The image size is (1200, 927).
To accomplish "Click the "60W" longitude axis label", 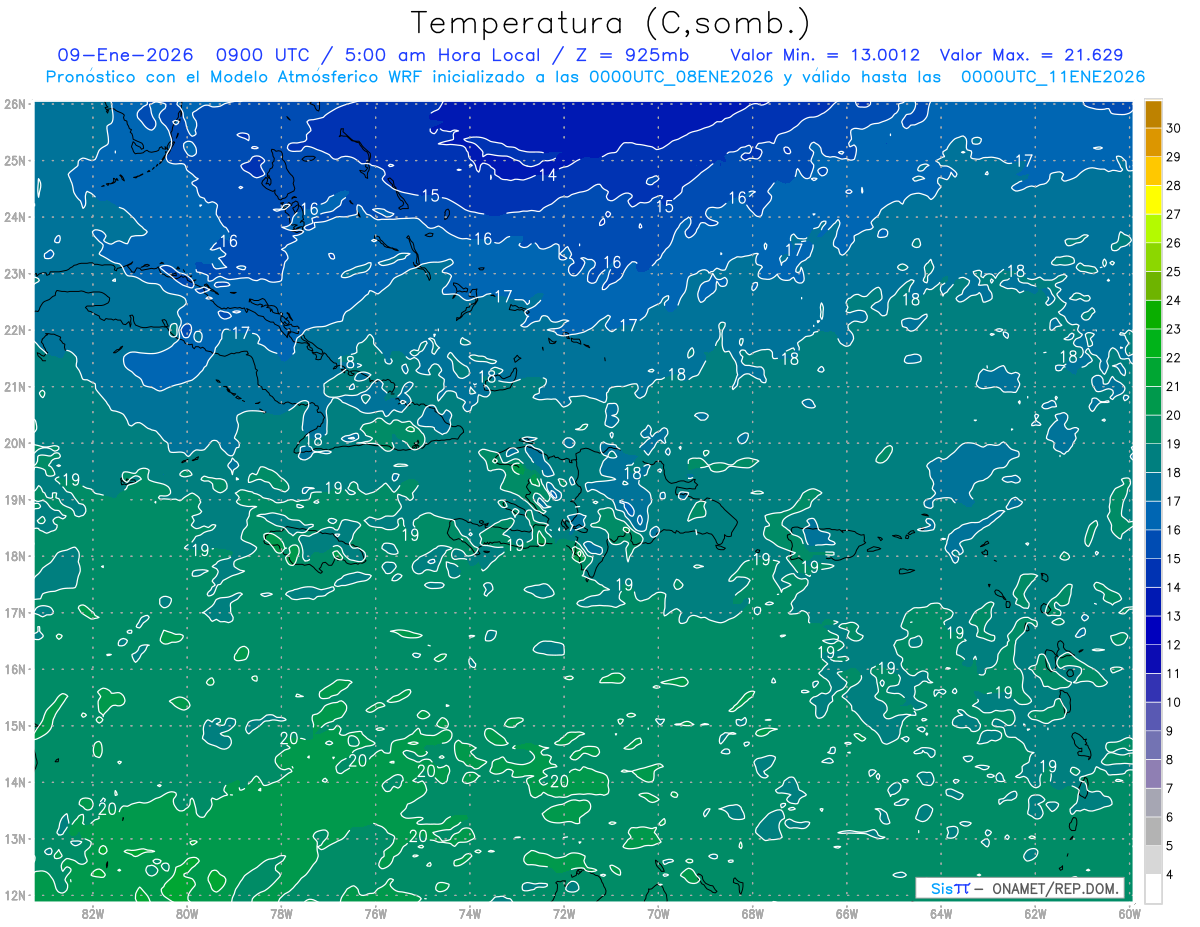I will pos(1128,913).
